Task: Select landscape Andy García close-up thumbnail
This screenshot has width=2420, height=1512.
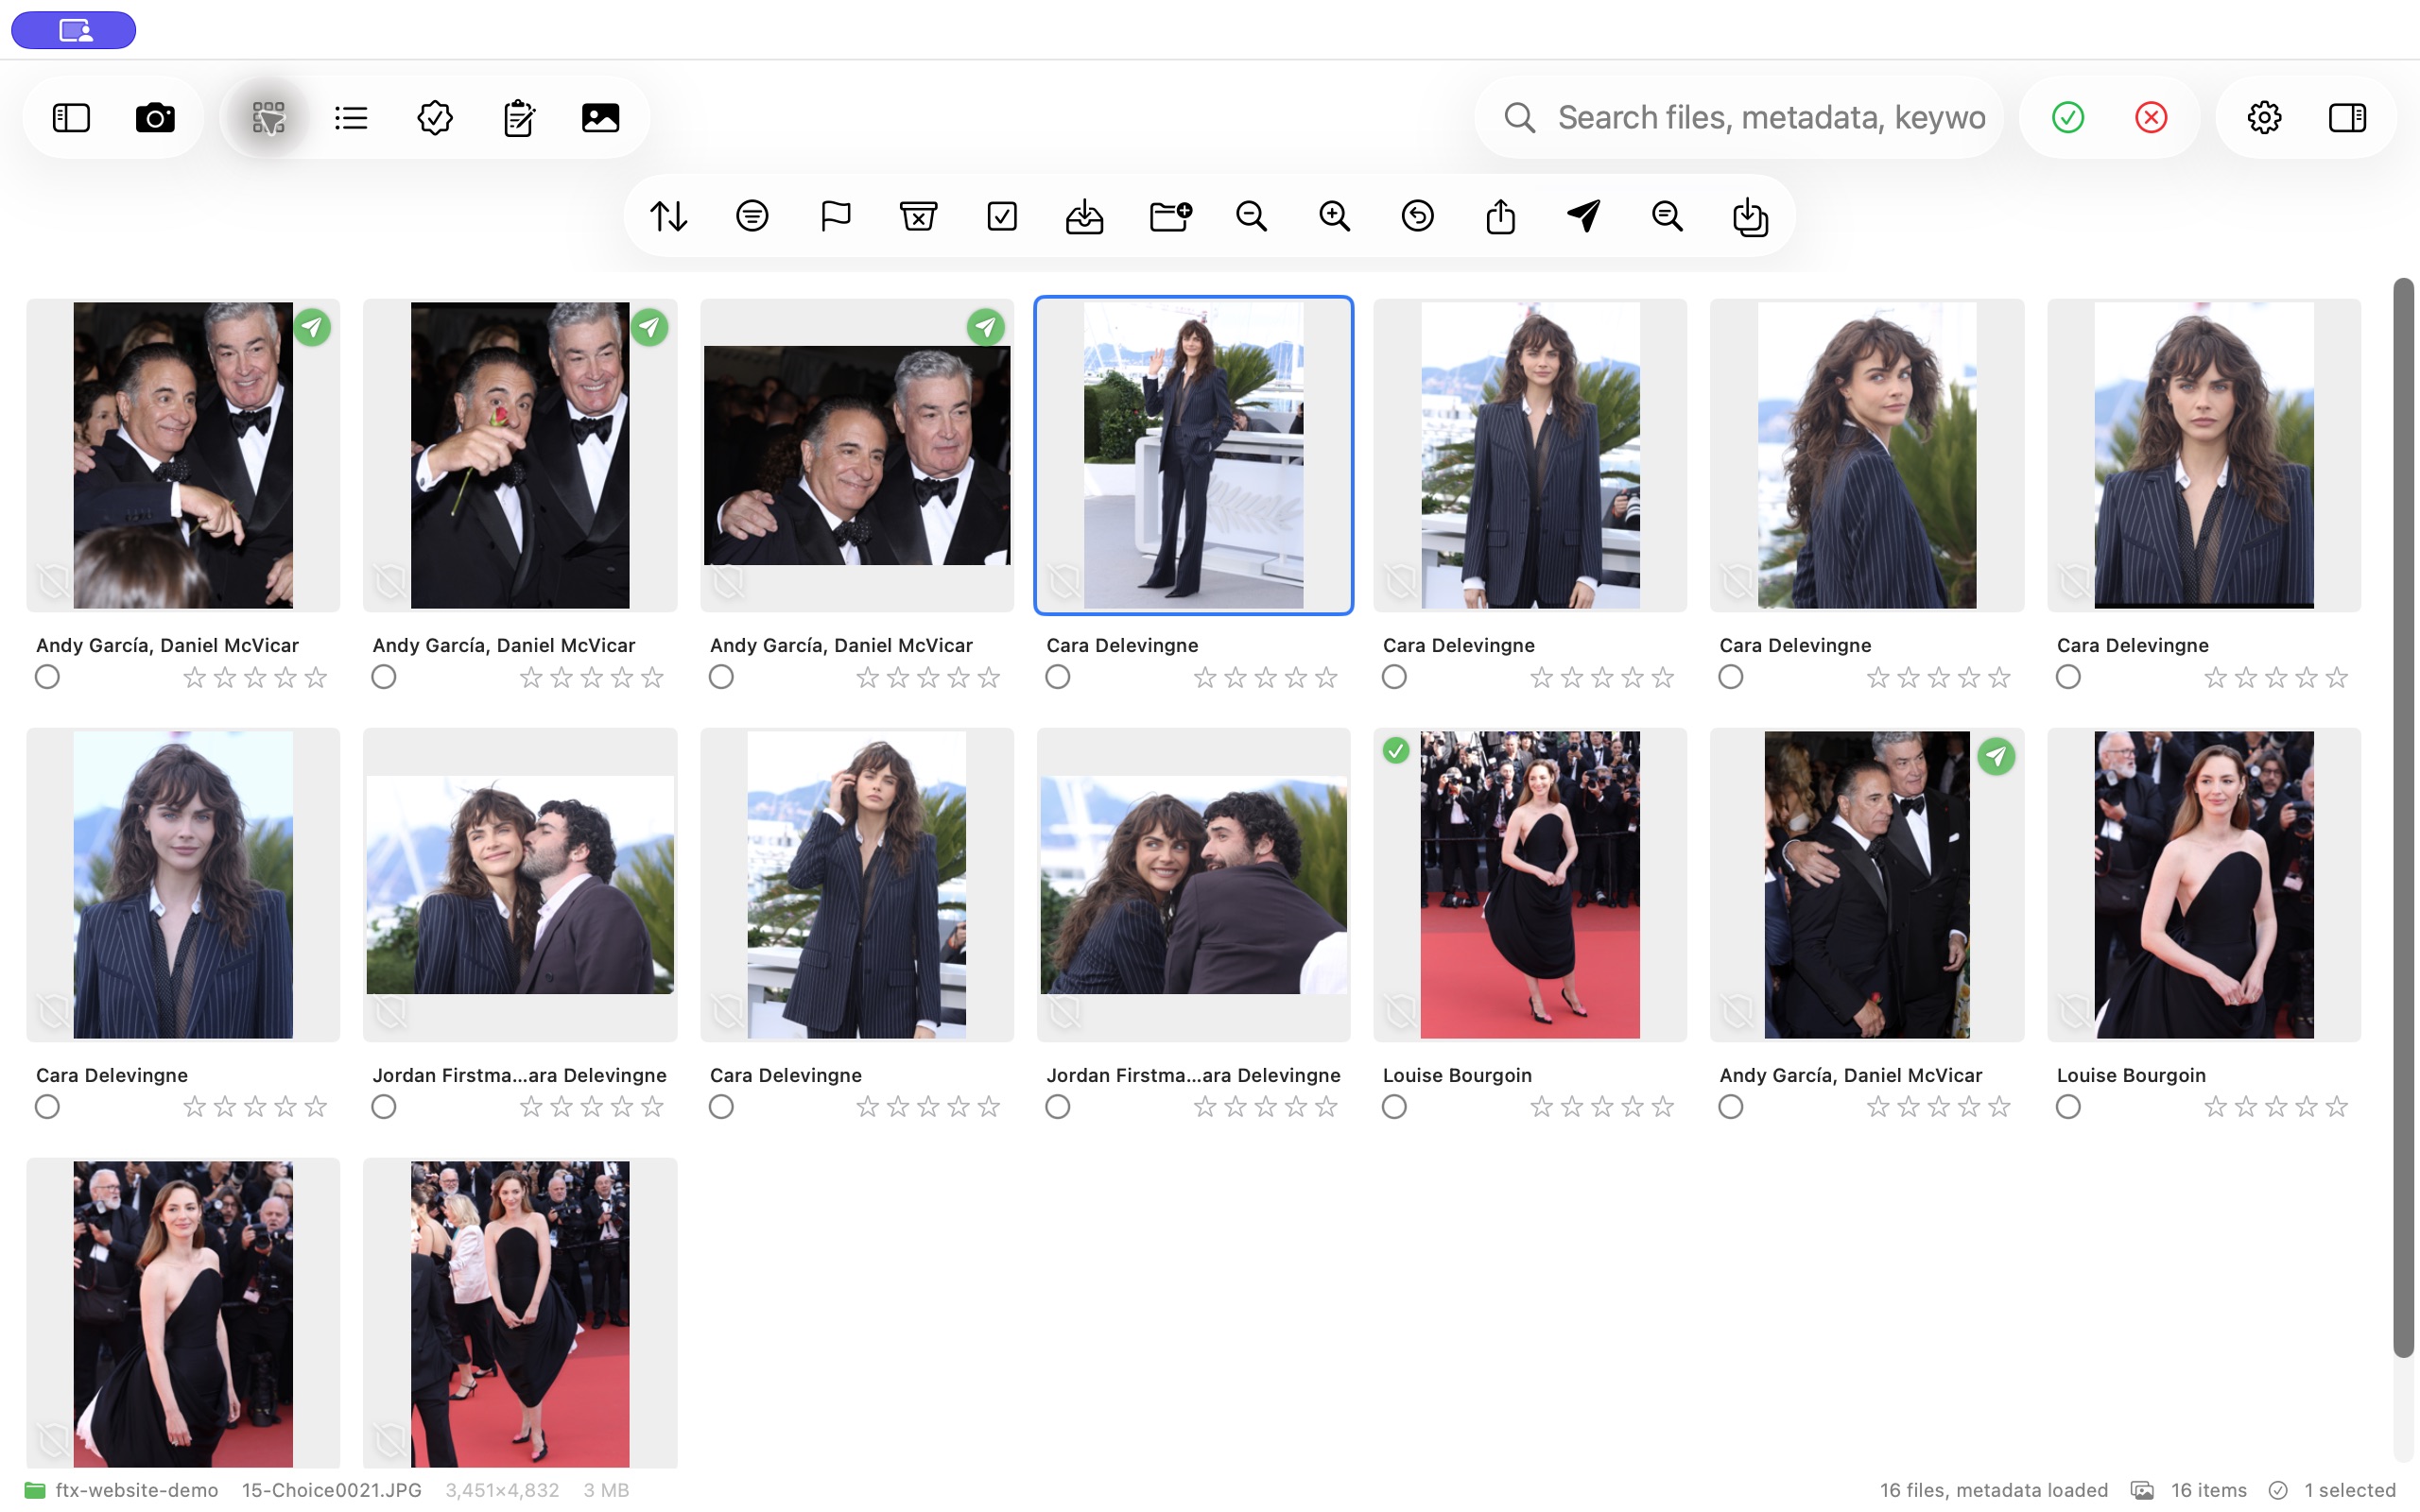Action: point(857,455)
